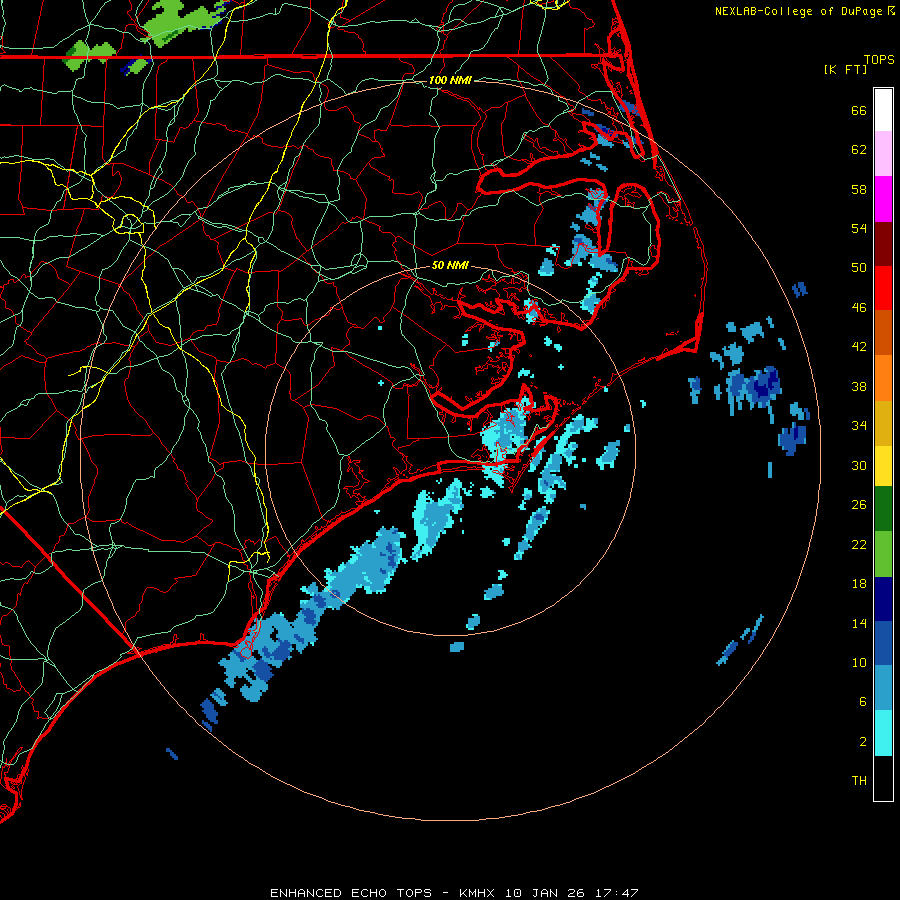
Task: Click the orange 38 legend swatch
Action: click(883, 378)
